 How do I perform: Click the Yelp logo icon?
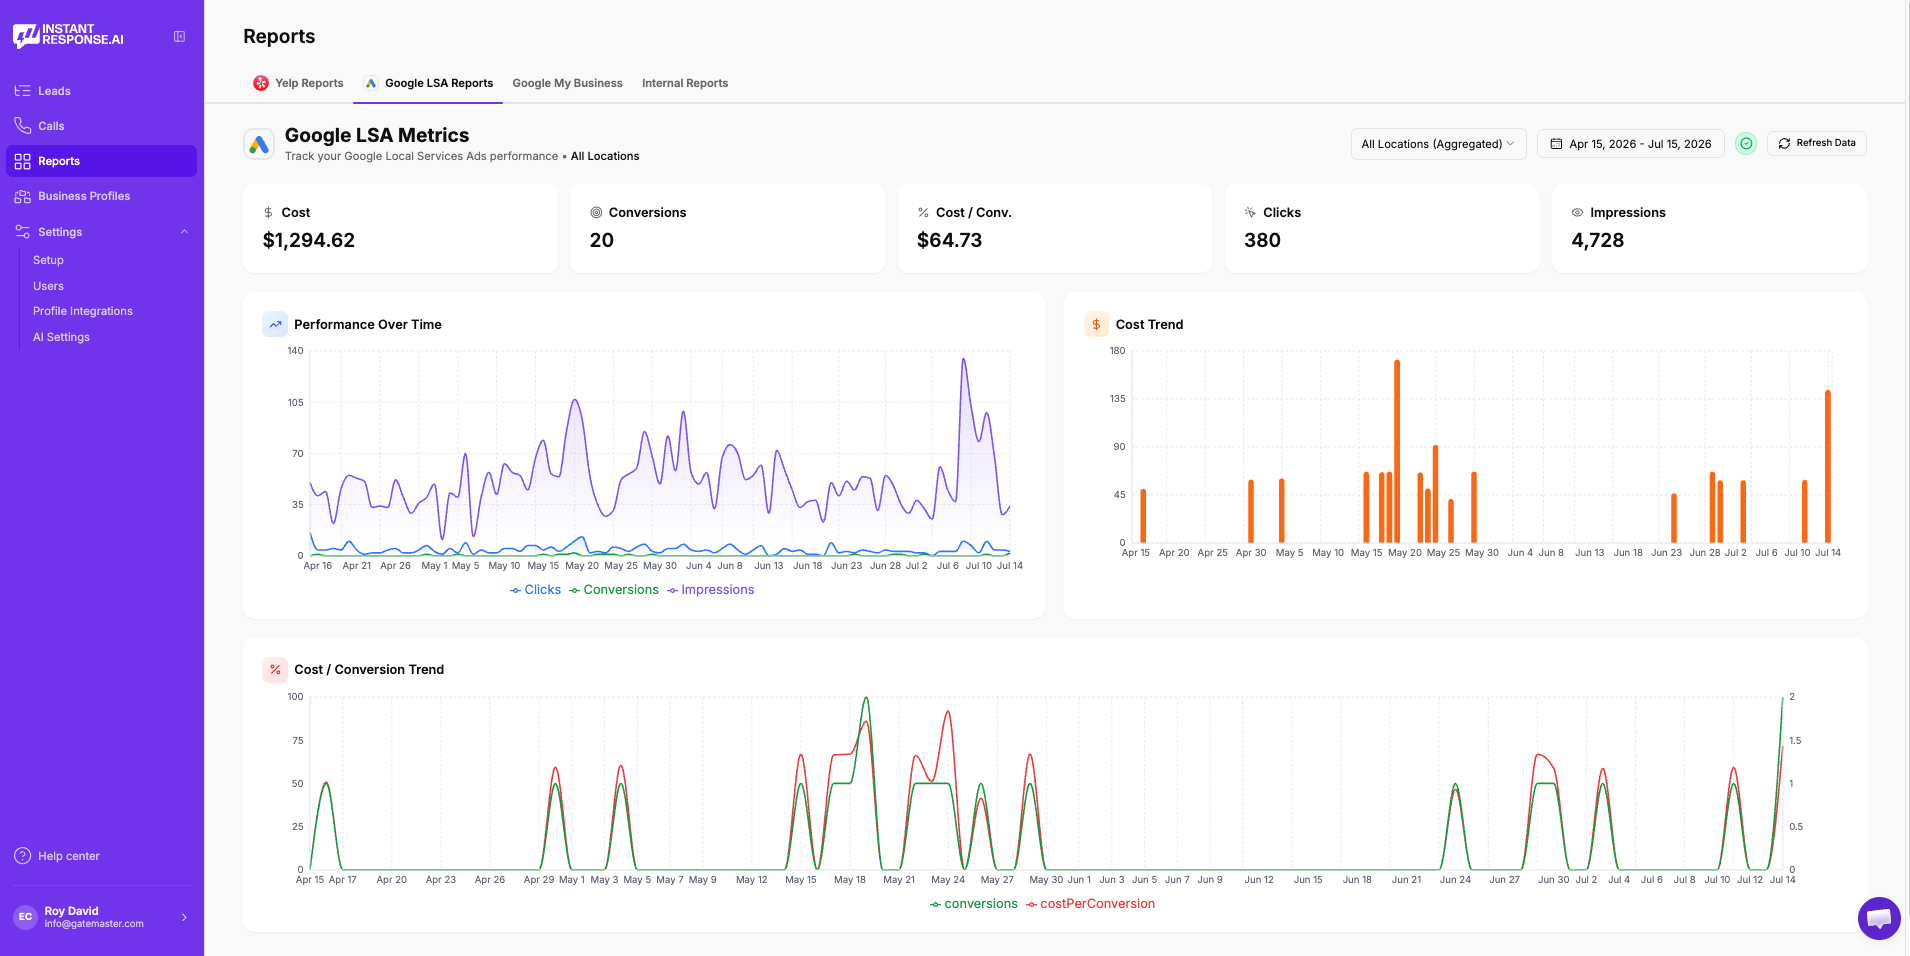point(261,83)
